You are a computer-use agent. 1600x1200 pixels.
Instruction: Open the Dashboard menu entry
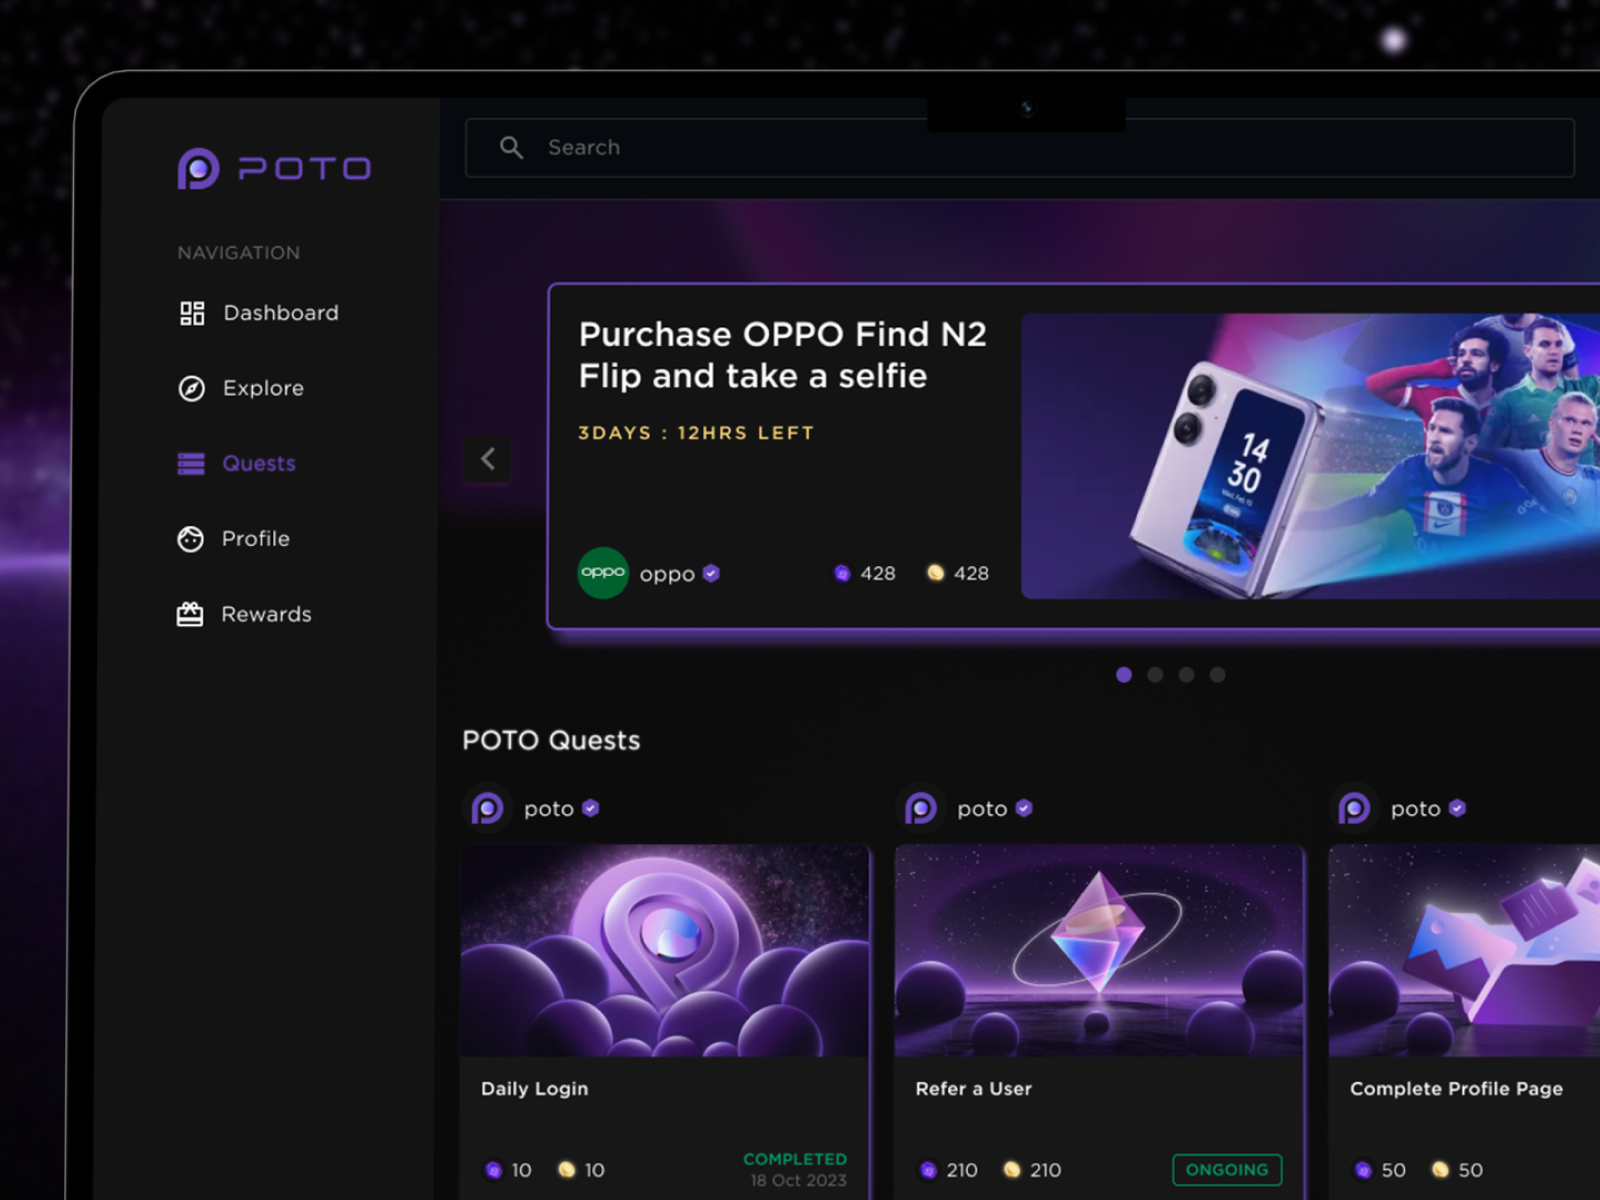(280, 312)
